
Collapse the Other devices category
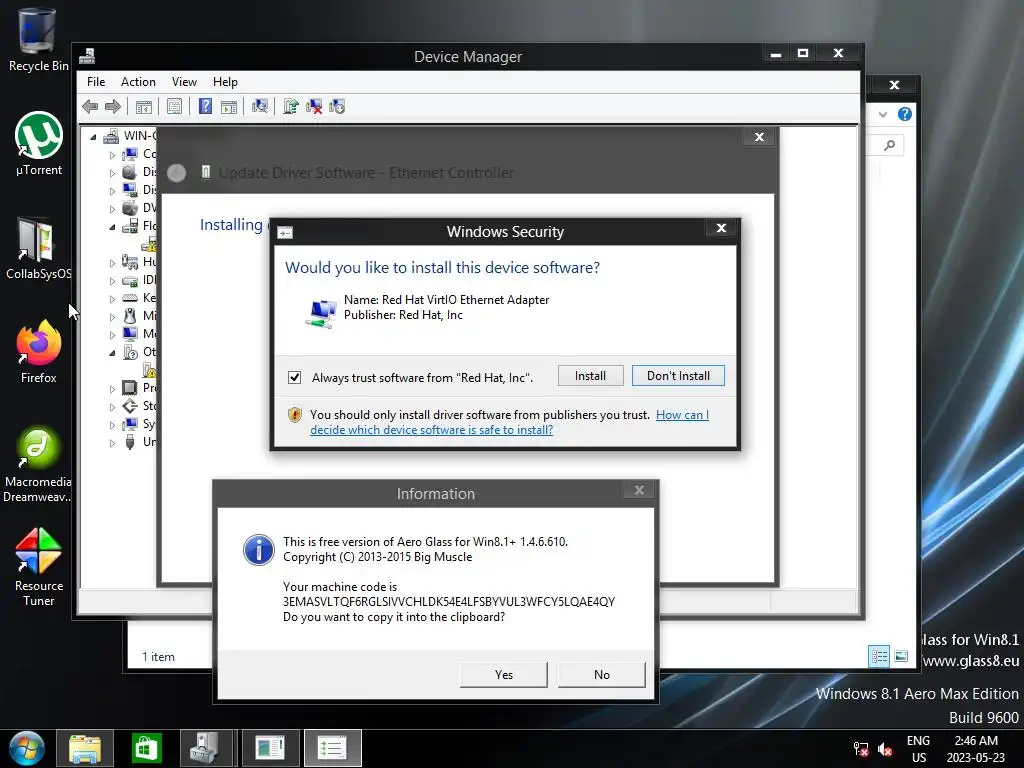click(x=112, y=353)
